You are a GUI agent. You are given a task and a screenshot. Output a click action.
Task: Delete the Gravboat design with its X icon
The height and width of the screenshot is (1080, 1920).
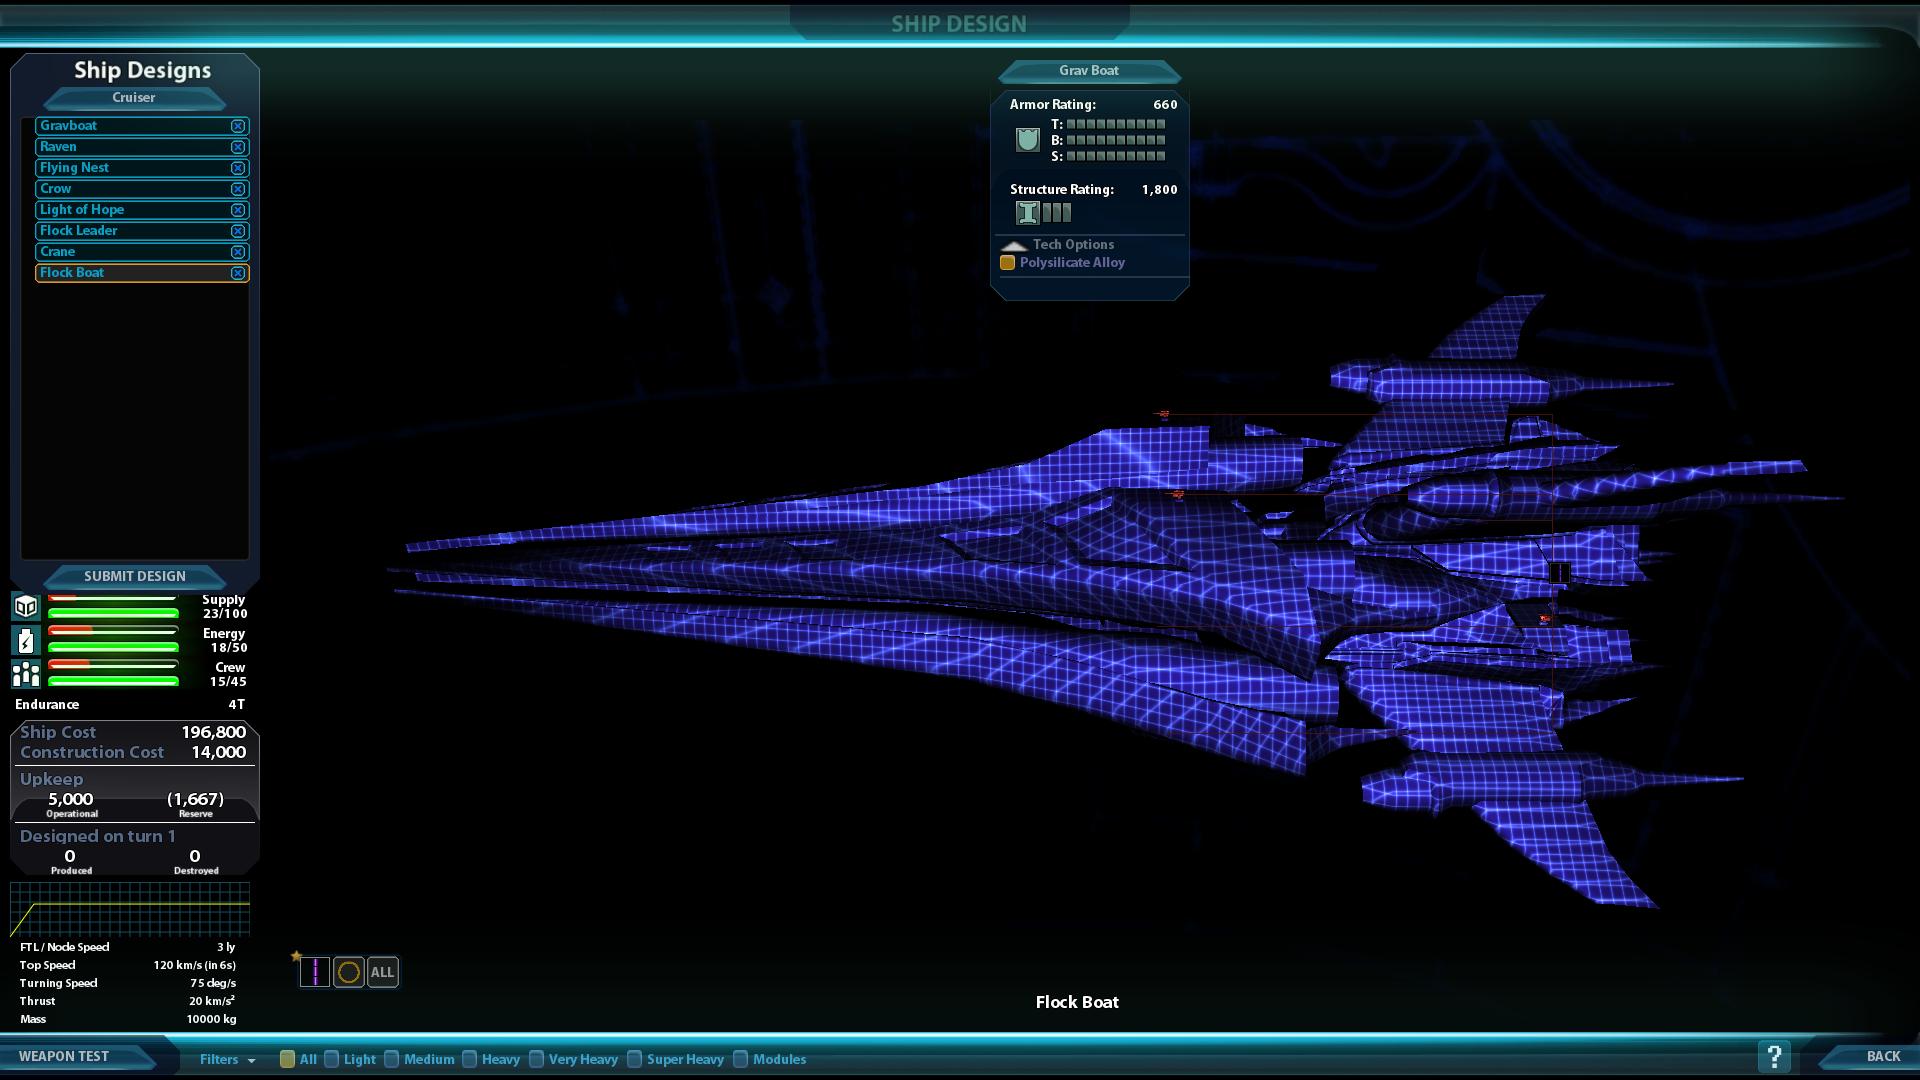pyautogui.click(x=238, y=126)
